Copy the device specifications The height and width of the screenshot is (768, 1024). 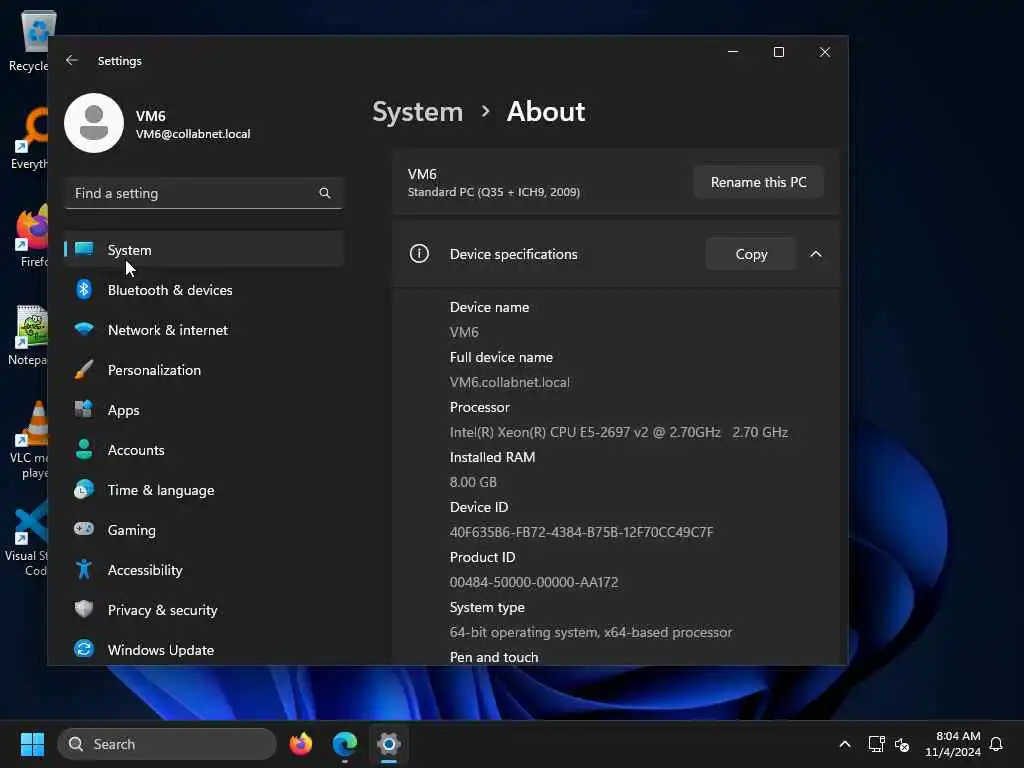[751, 254]
